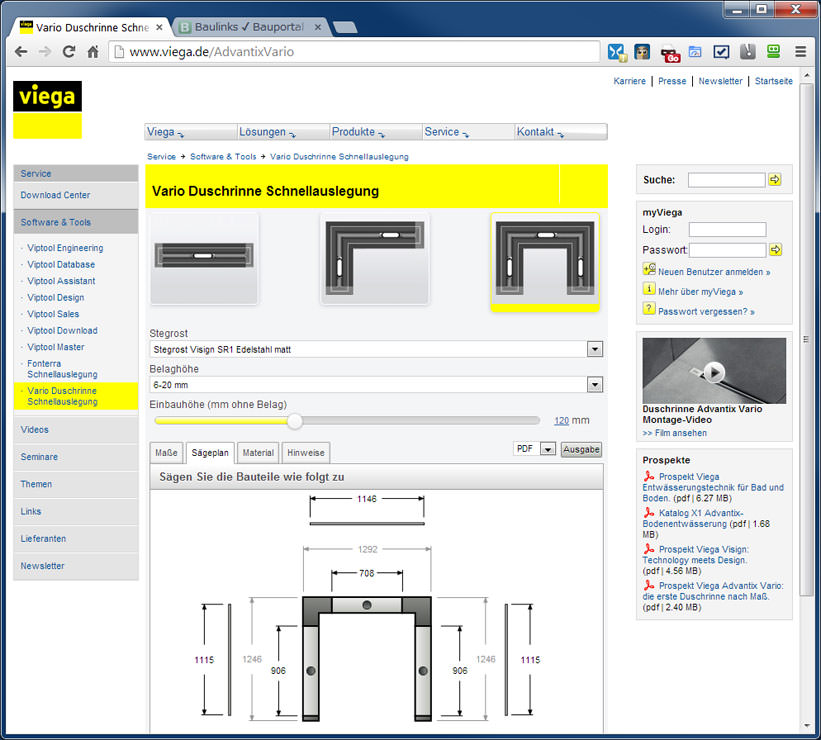This screenshot has height=740, width=821.
Task: Click the blue window extension icon
Action: 695,51
